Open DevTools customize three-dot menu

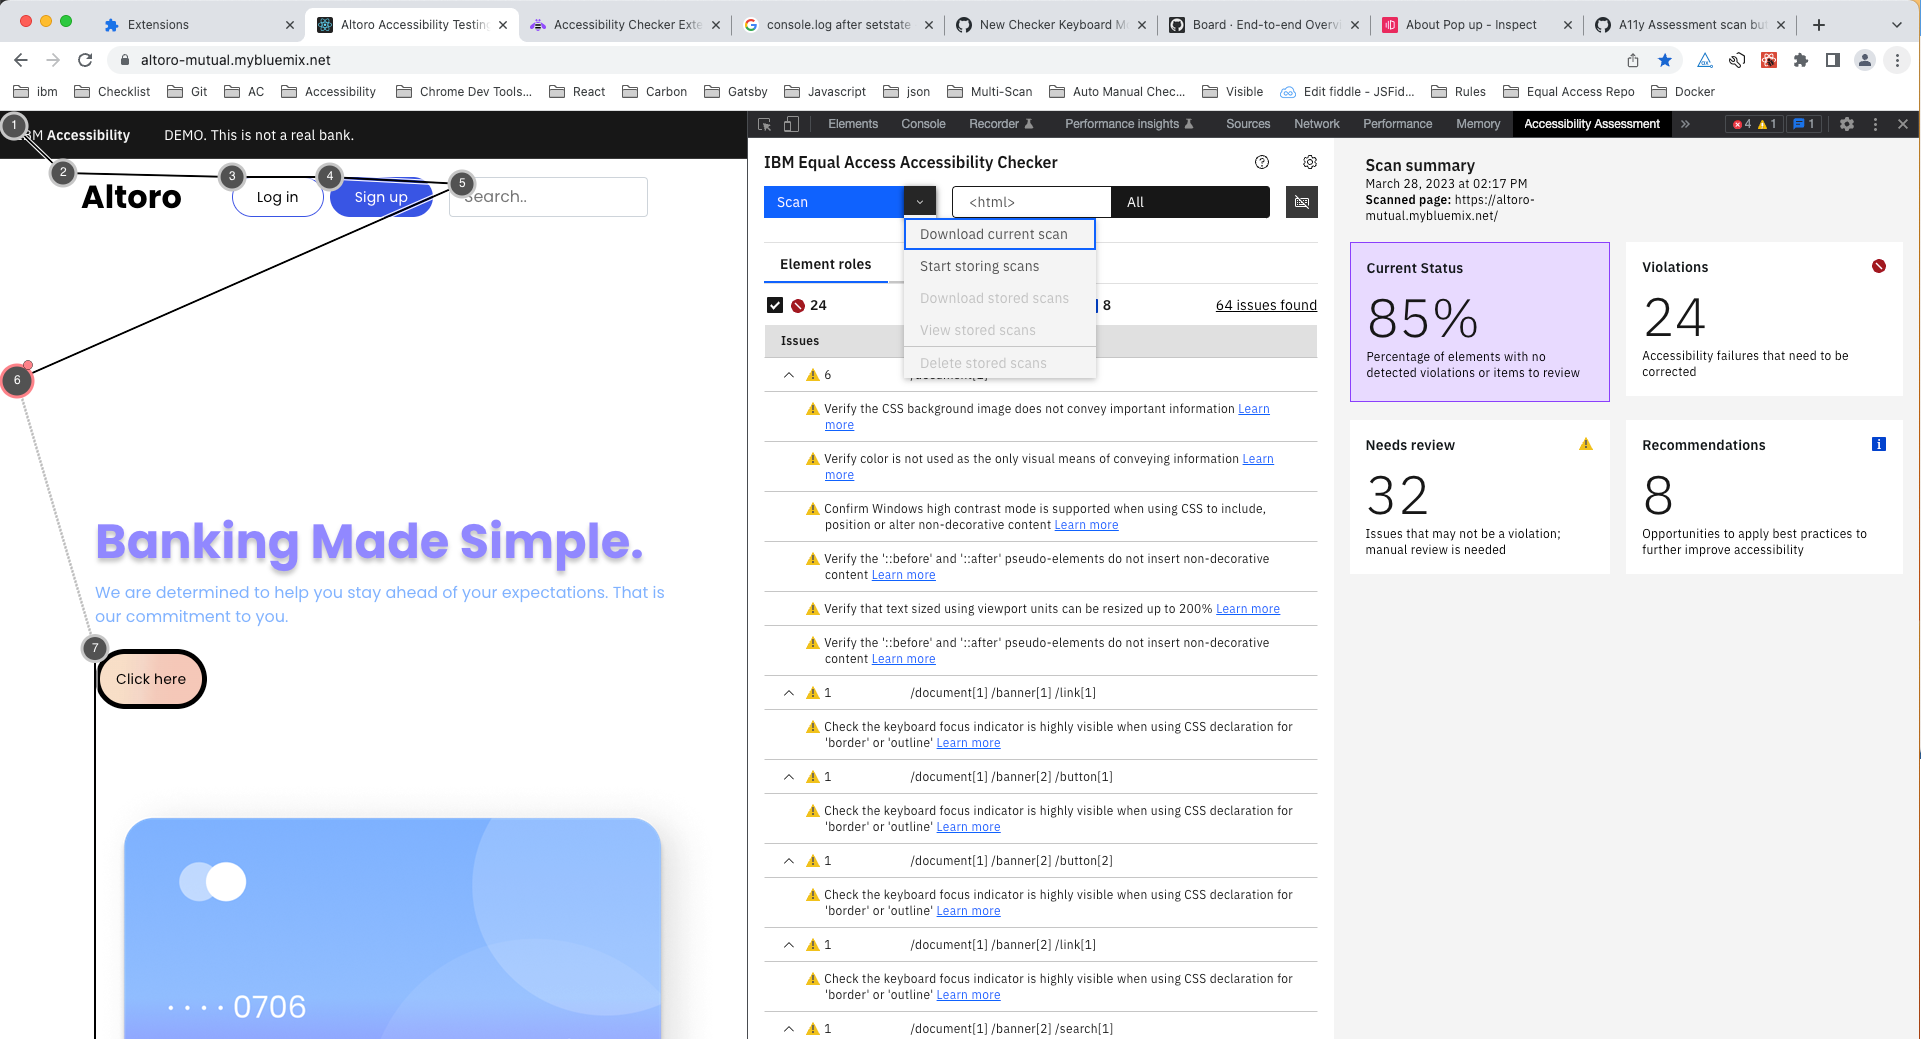point(1875,124)
